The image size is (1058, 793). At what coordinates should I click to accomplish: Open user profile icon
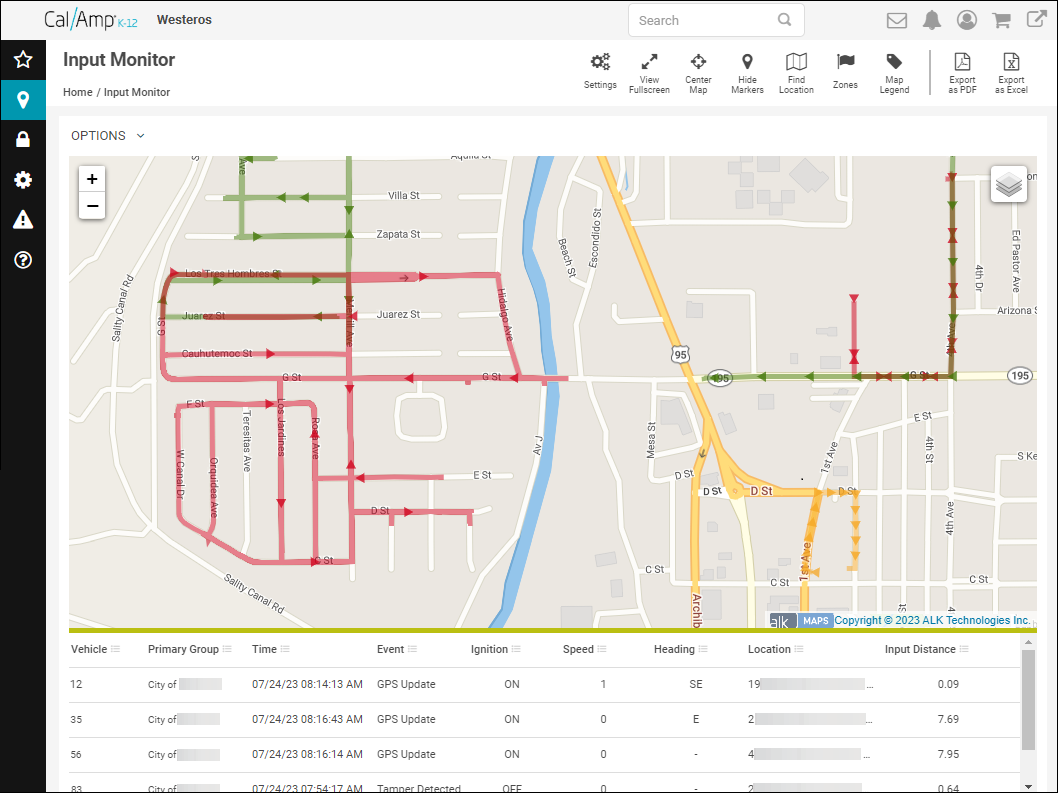(967, 20)
